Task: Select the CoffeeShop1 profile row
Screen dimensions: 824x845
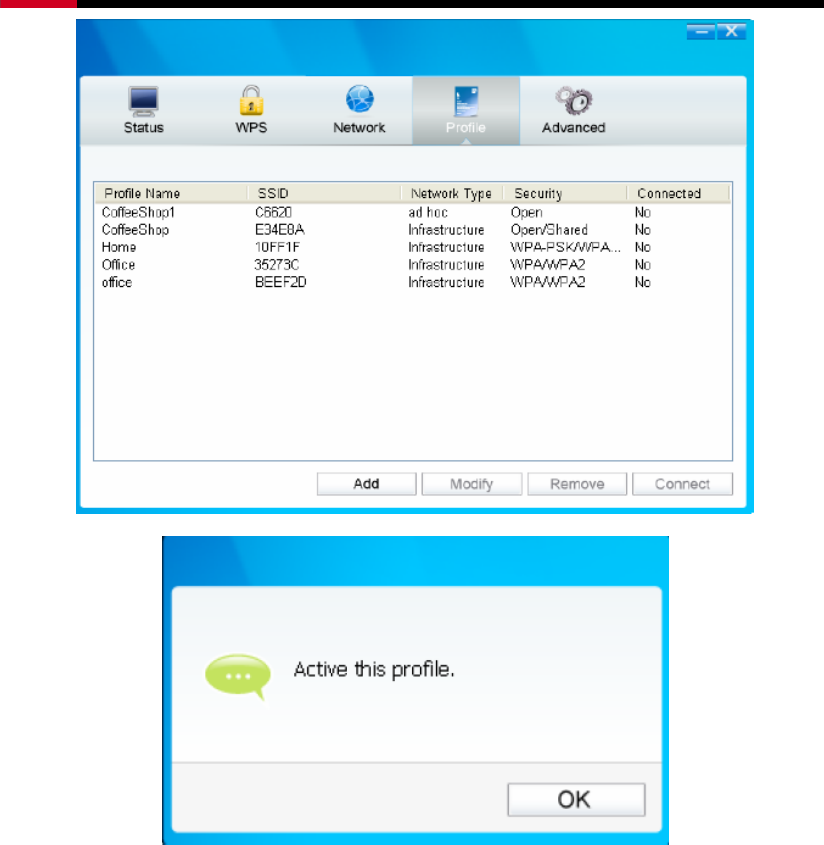Action: pyautogui.click(x=413, y=212)
